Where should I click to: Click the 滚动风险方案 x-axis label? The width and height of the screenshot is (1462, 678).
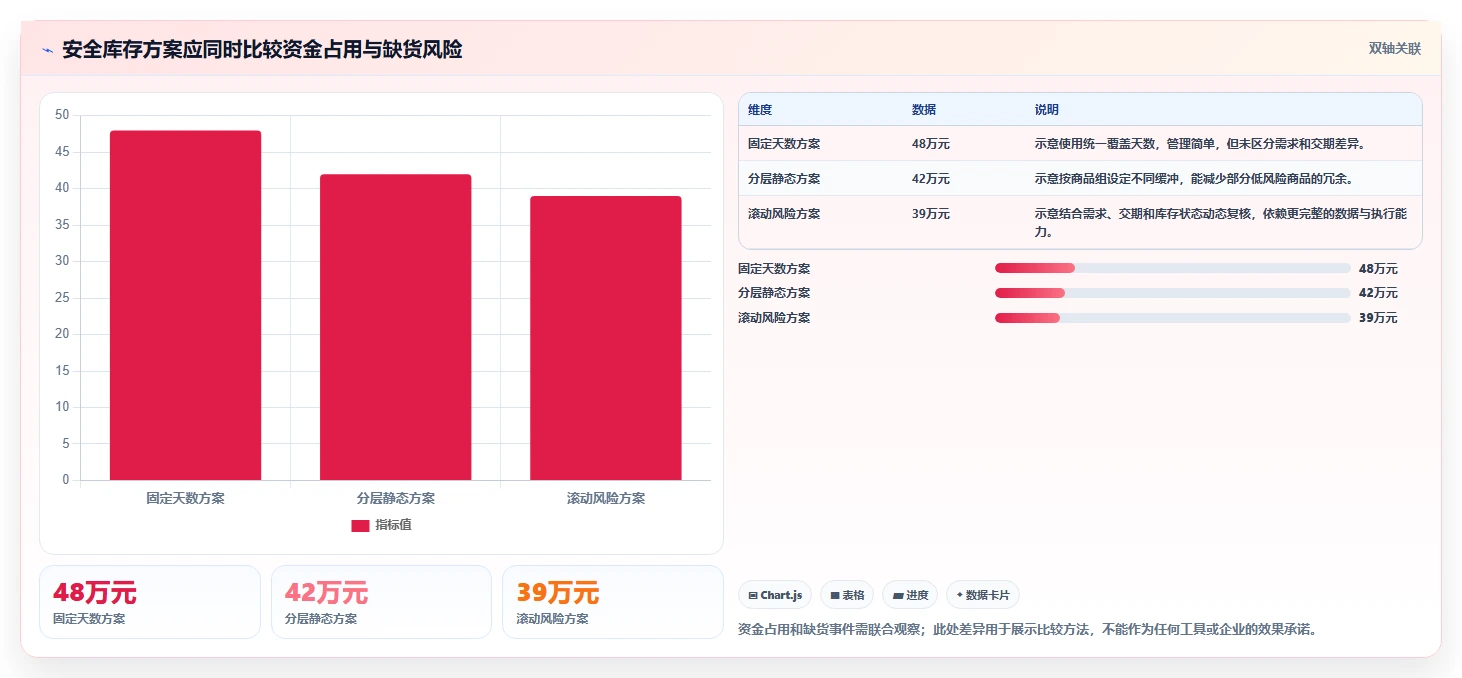[606, 498]
